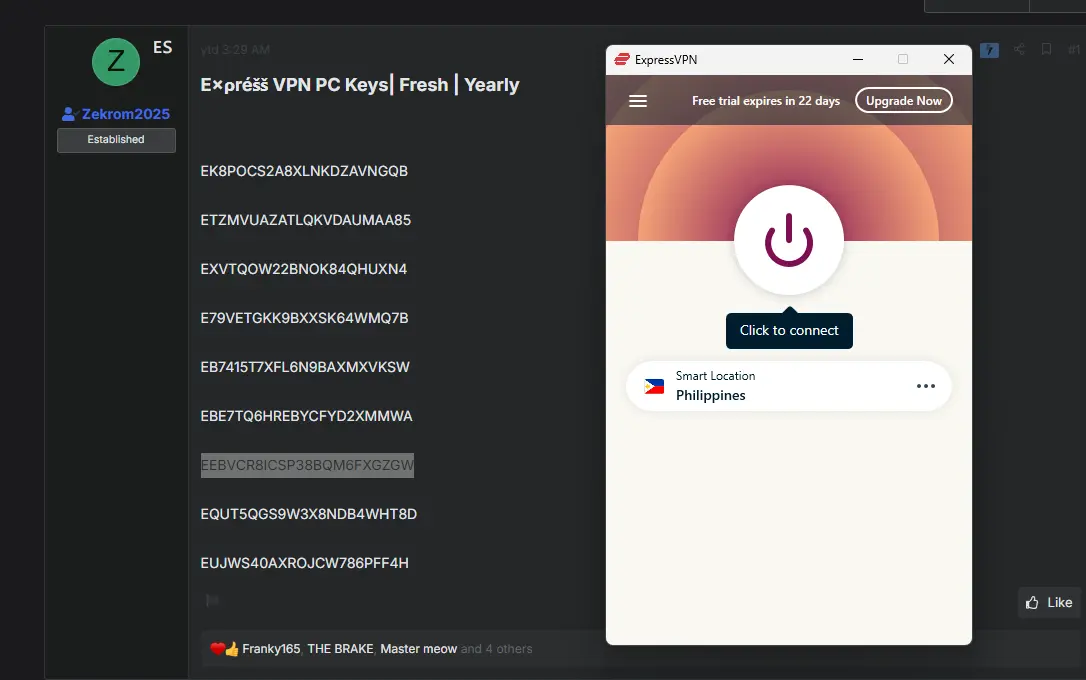This screenshot has width=1086, height=680.
Task: Show 'and 4 others' reactions list
Action: 497,649
